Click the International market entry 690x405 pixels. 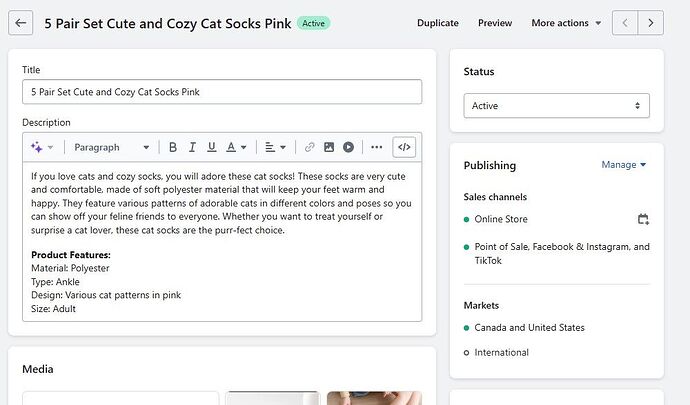(502, 353)
